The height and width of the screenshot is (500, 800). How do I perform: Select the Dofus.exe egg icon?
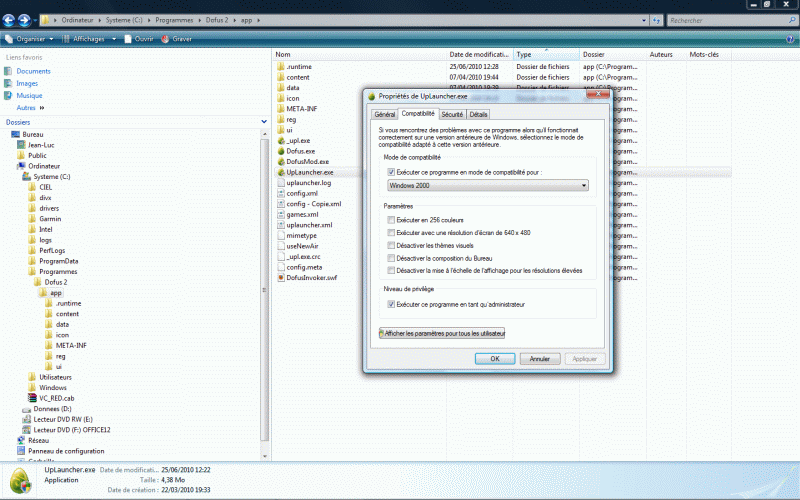pyautogui.click(x=281, y=151)
